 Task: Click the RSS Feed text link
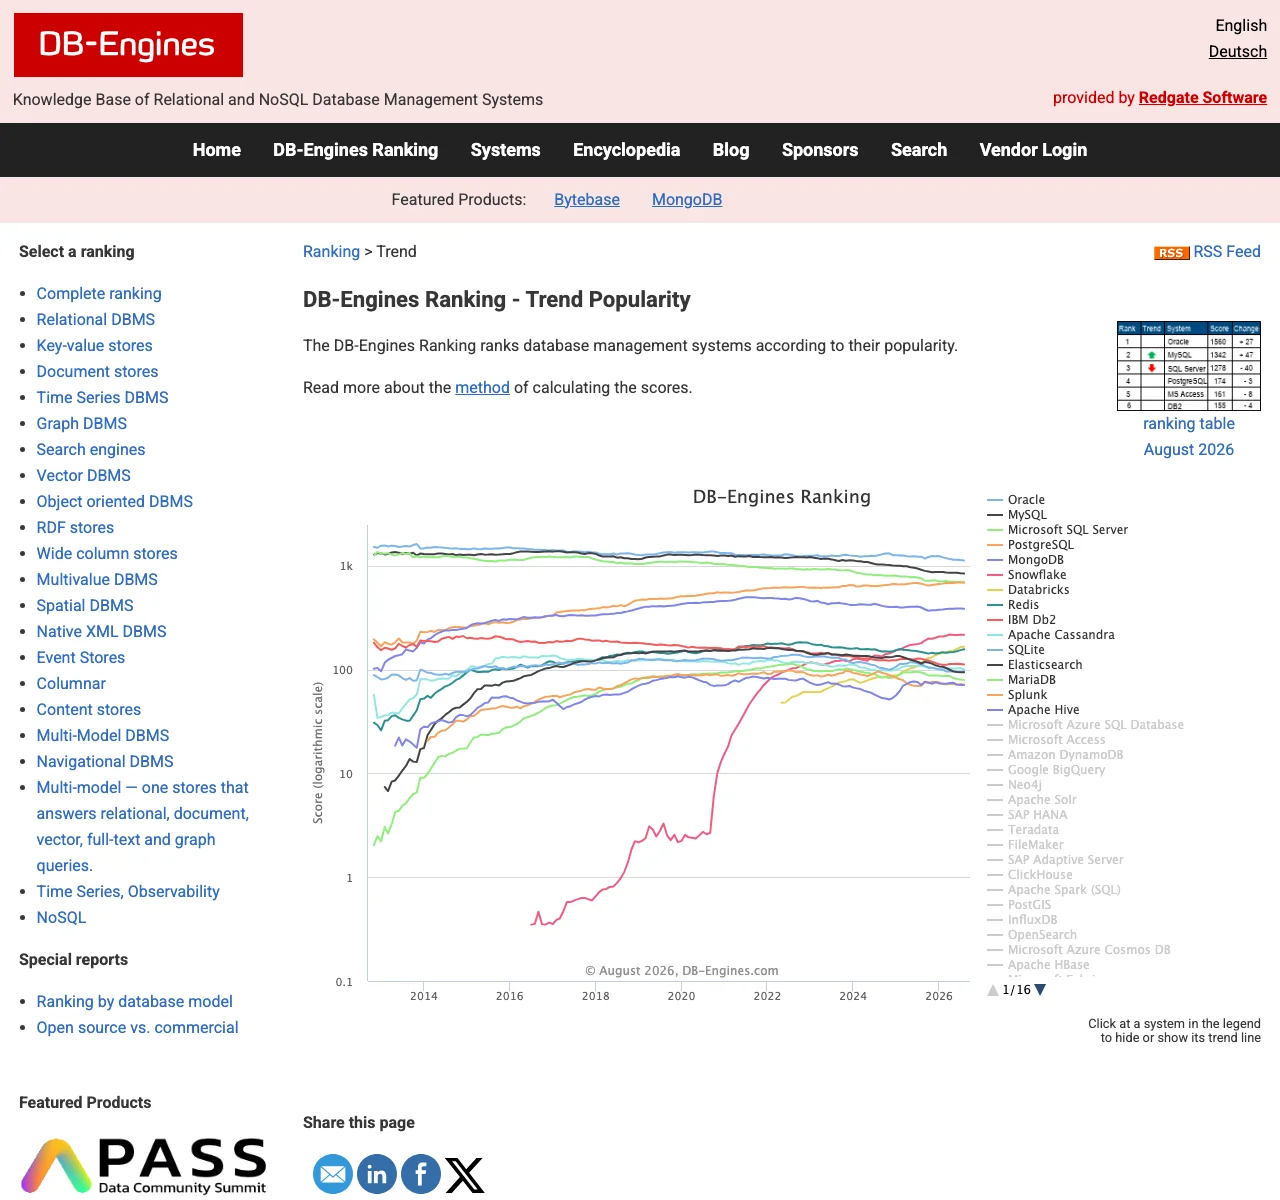coord(1227,252)
